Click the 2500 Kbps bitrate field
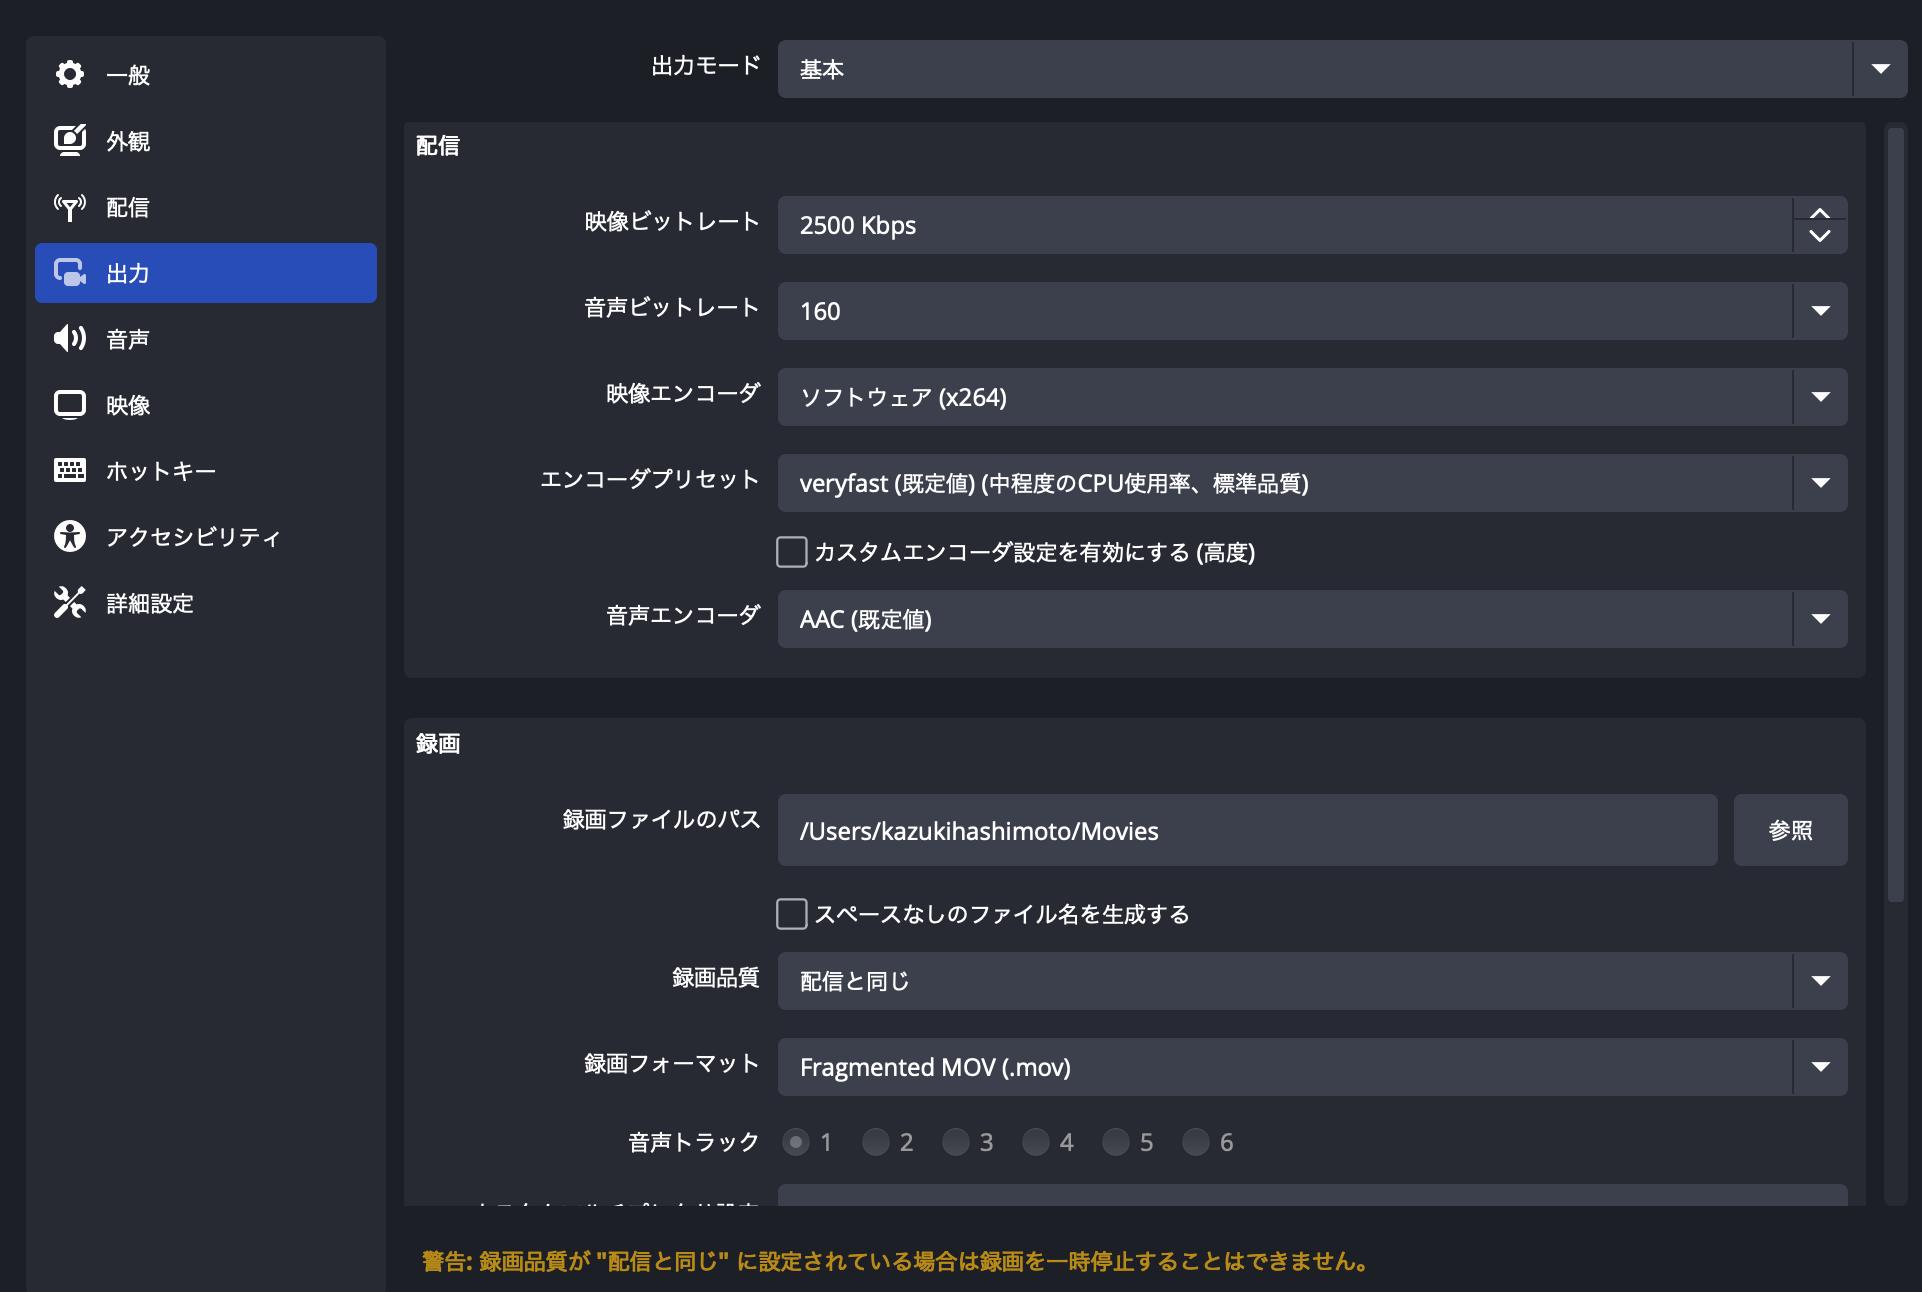 (1285, 225)
